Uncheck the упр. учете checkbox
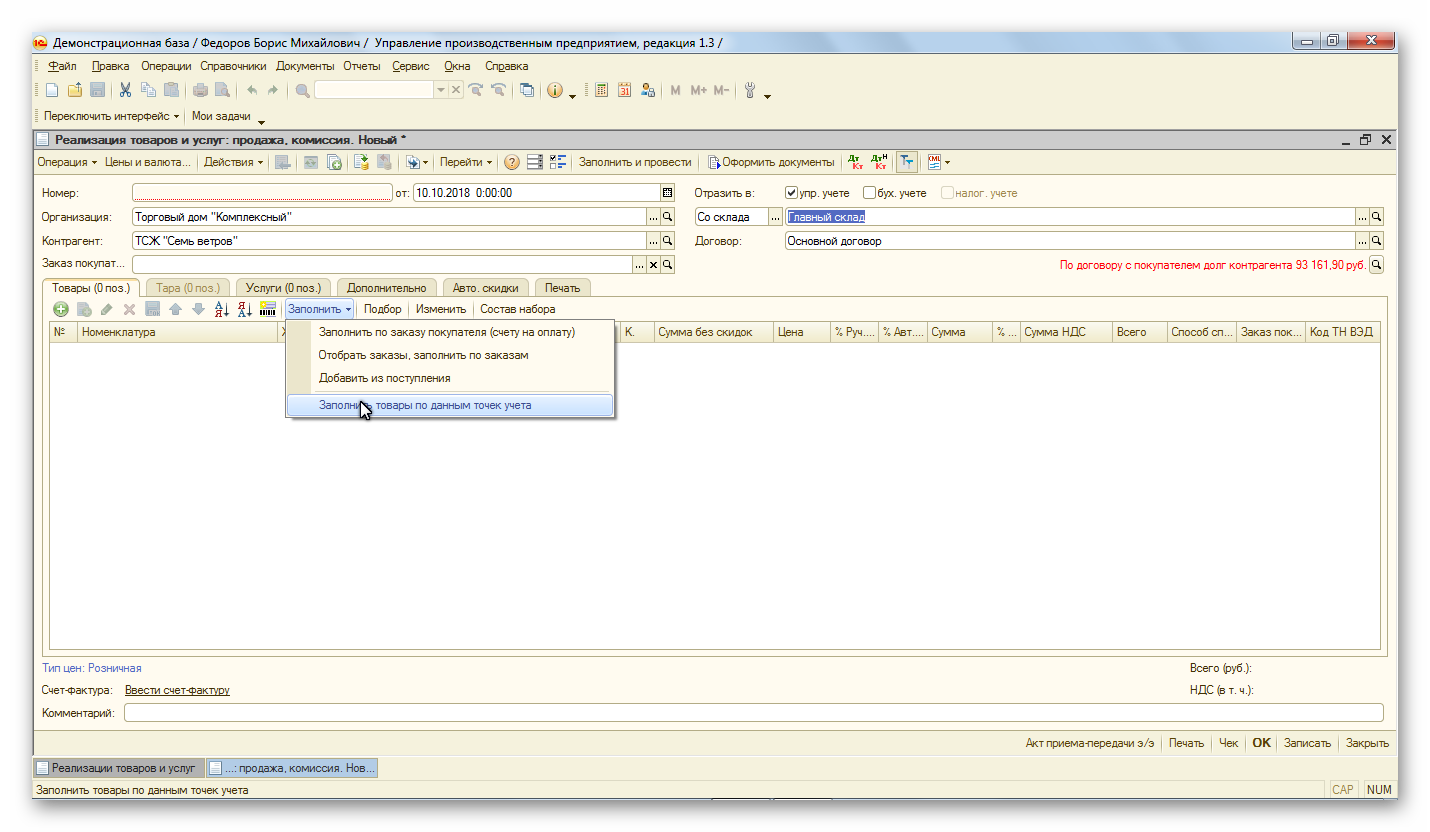This screenshot has width=1430, height=832. [791, 193]
